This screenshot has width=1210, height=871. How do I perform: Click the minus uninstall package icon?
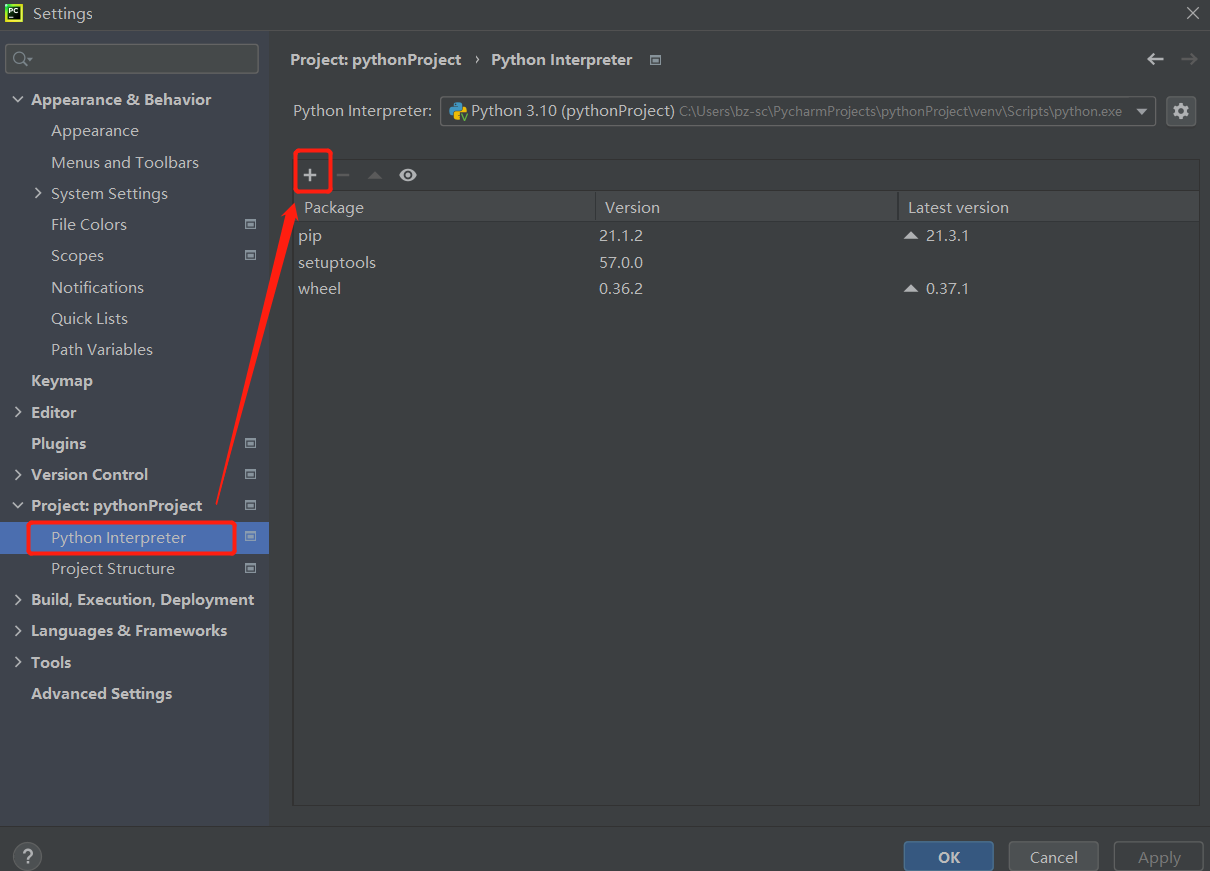point(343,175)
